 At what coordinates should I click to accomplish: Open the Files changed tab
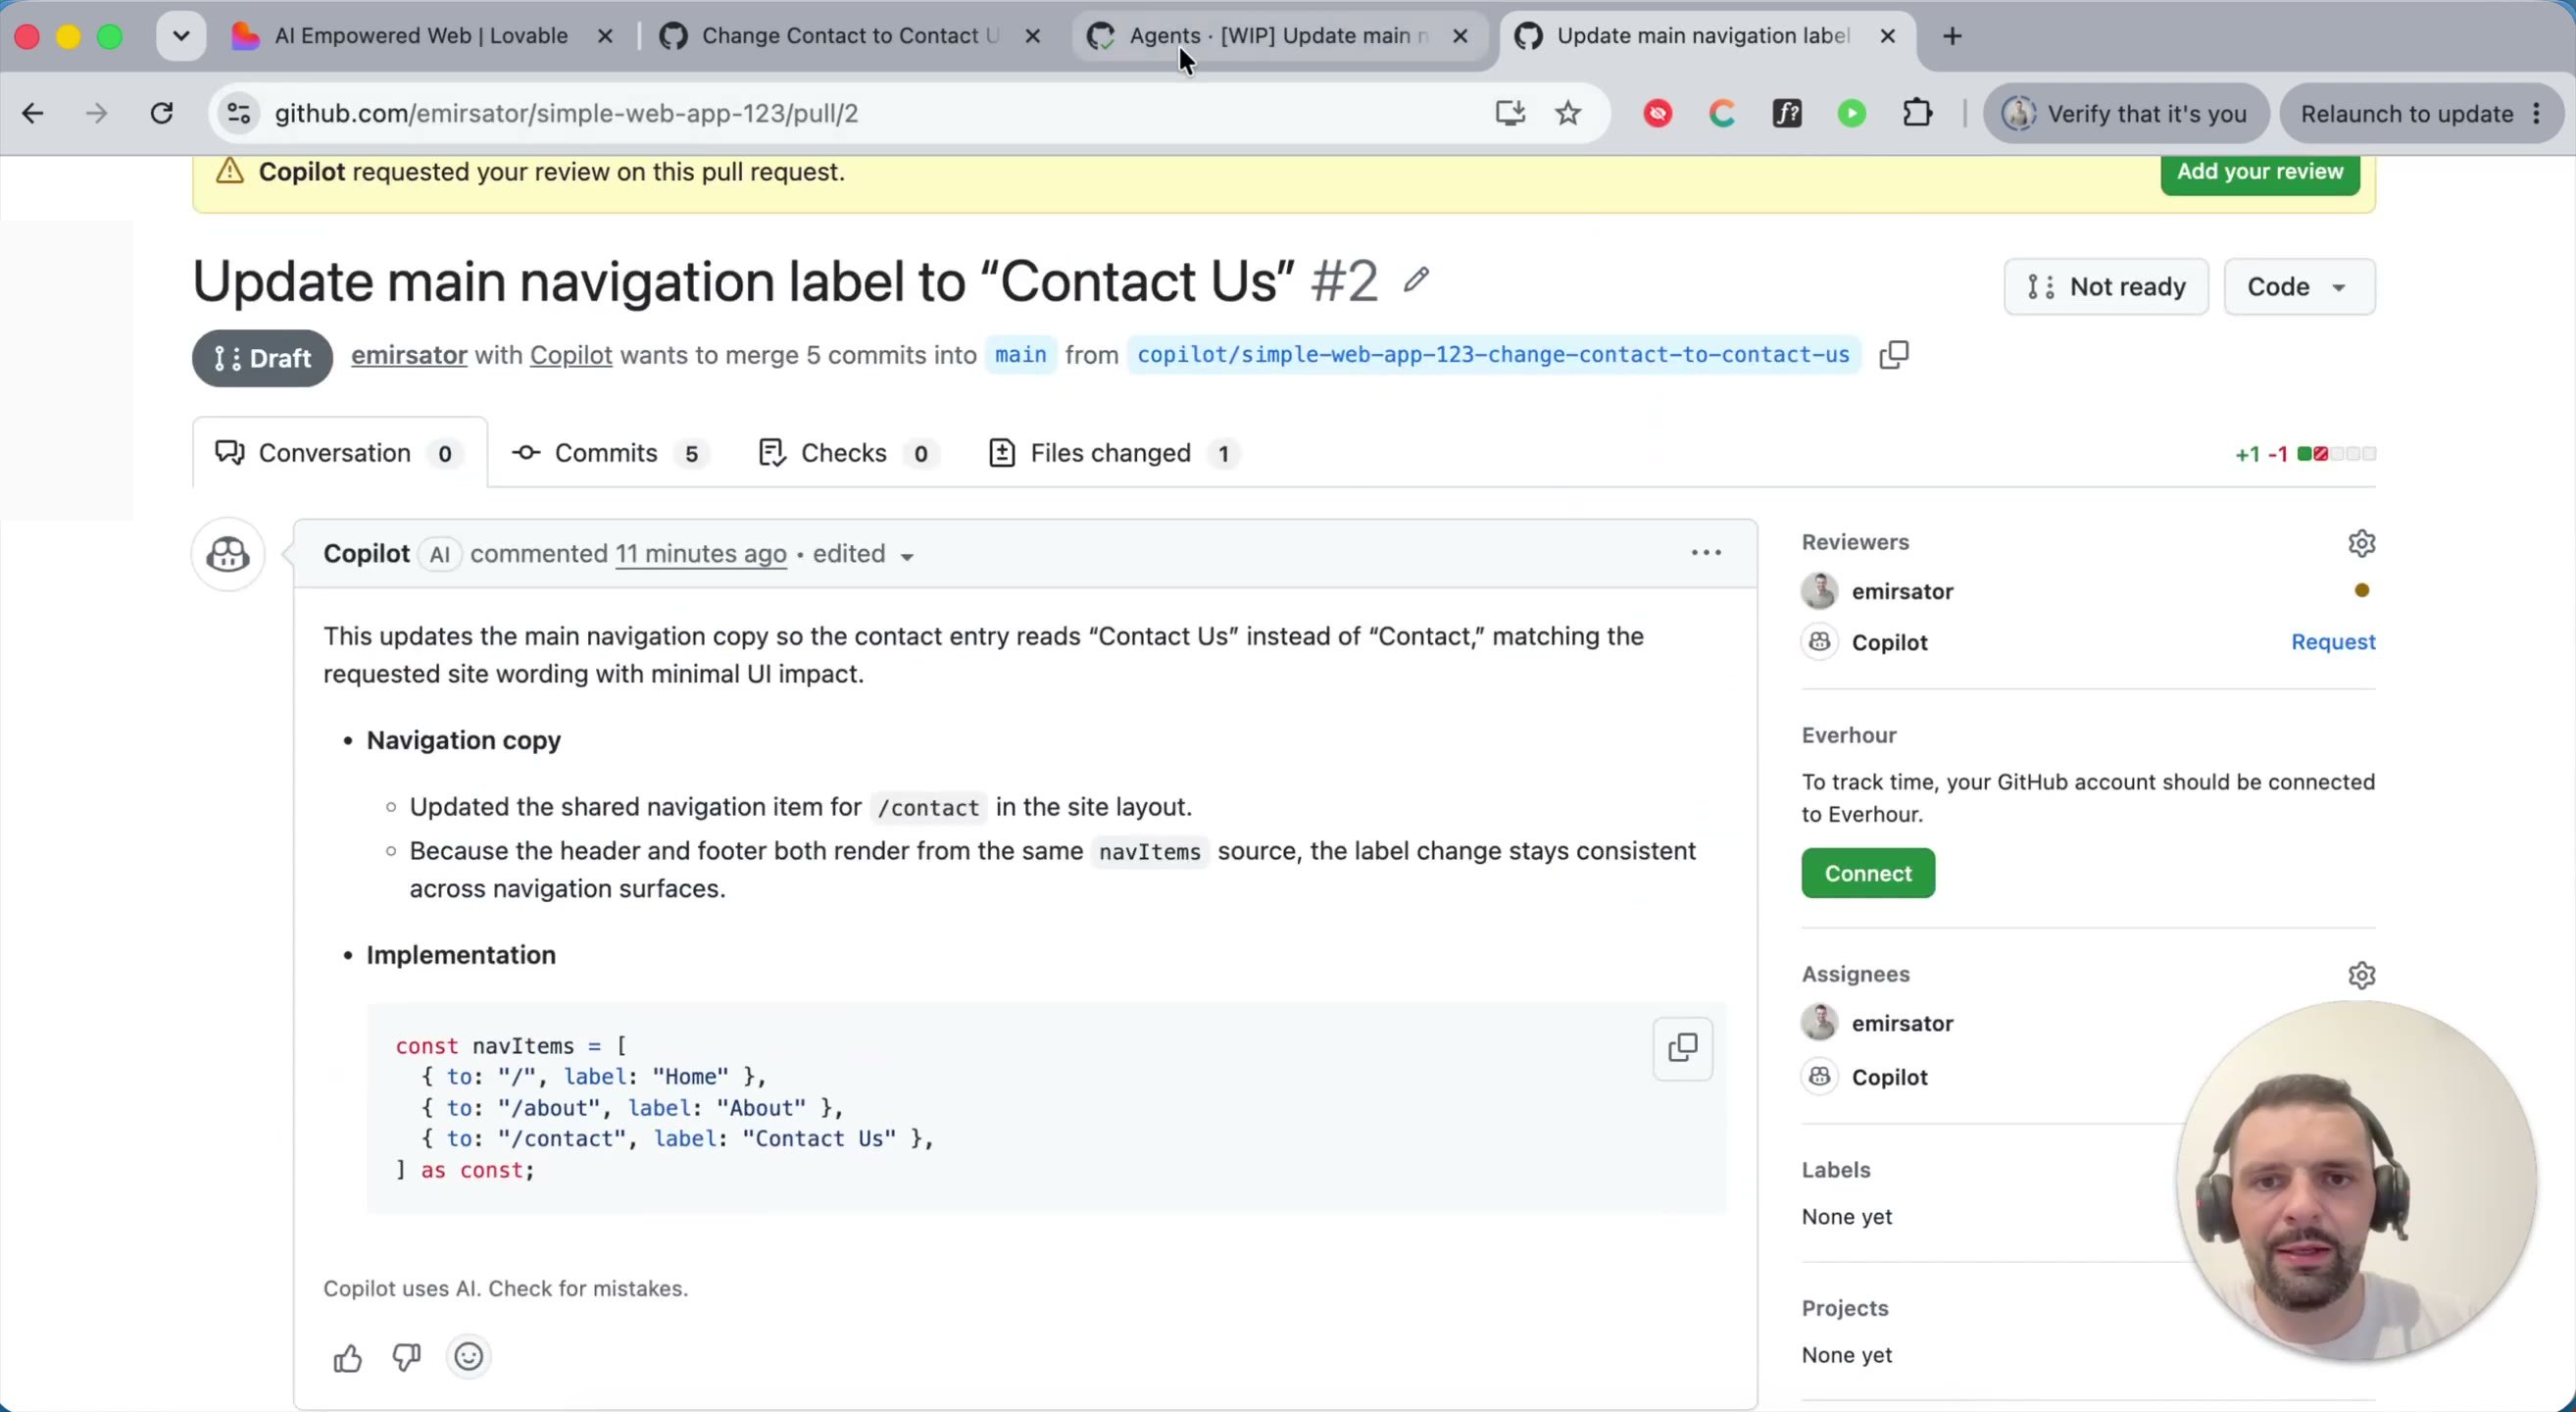[x=1114, y=453]
